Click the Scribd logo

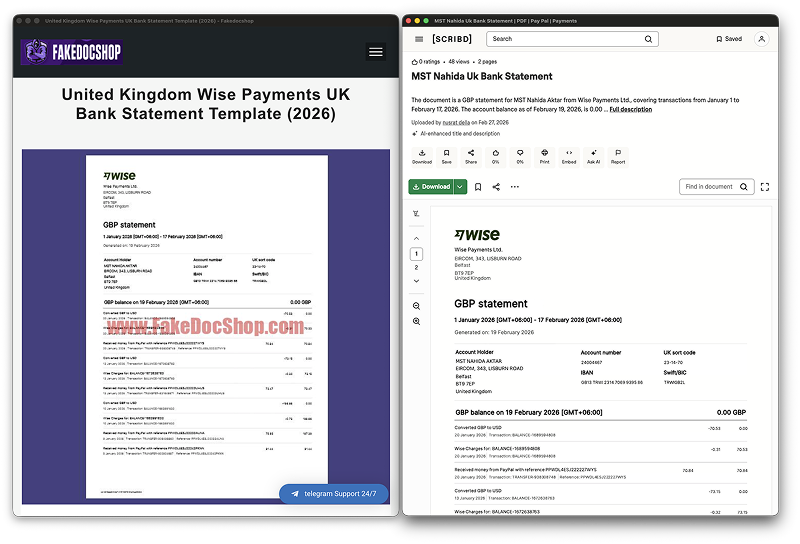(452, 39)
